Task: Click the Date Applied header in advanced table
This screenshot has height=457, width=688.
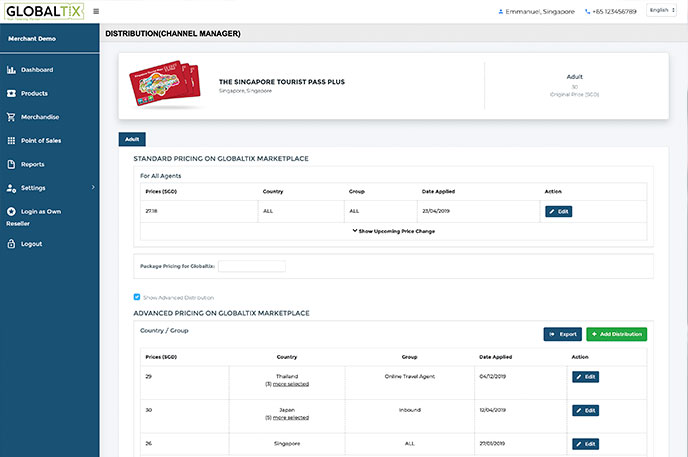Action: pos(495,357)
